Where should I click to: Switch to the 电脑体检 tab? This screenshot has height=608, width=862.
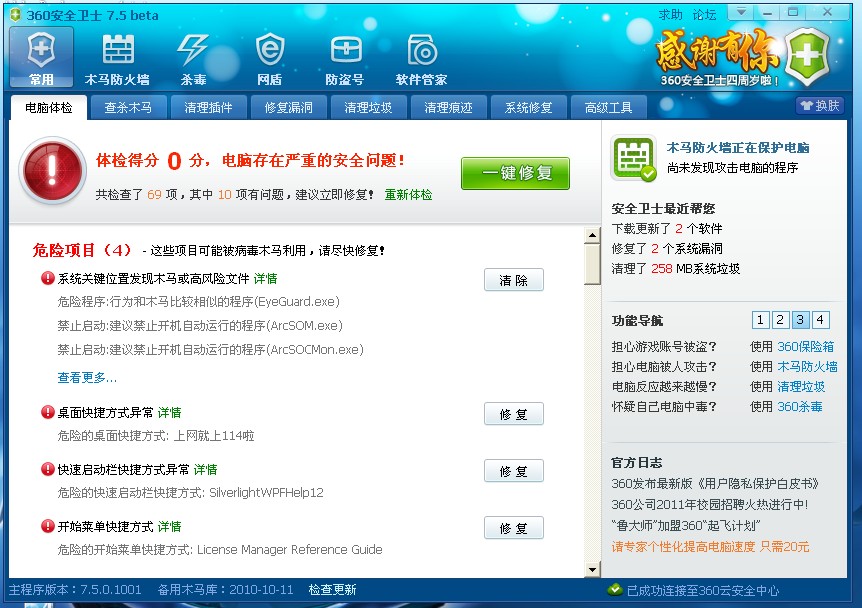coord(49,108)
